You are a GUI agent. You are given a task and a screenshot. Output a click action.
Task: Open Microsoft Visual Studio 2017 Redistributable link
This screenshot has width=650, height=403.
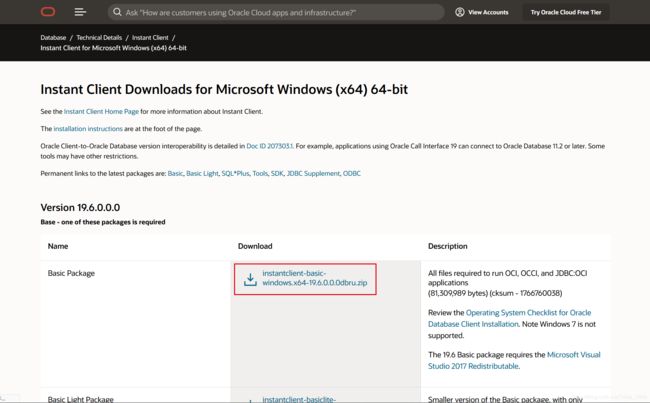click(514, 360)
